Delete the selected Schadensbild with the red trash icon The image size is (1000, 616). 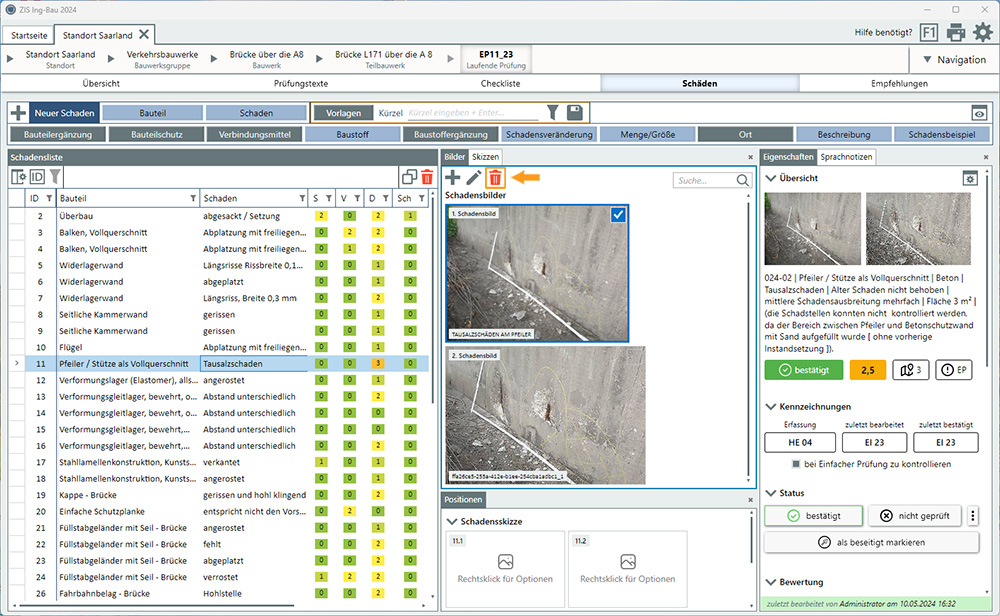pyautogui.click(x=495, y=178)
